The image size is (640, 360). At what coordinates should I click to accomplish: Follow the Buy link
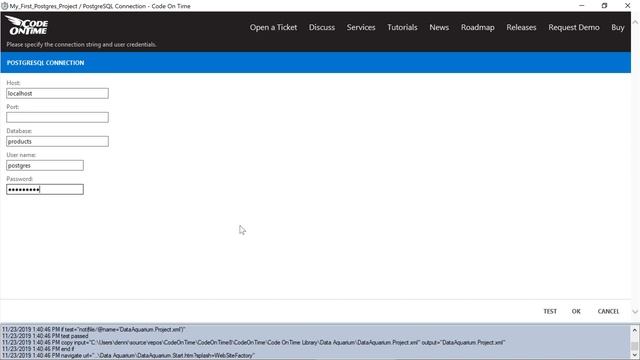pyautogui.click(x=618, y=27)
